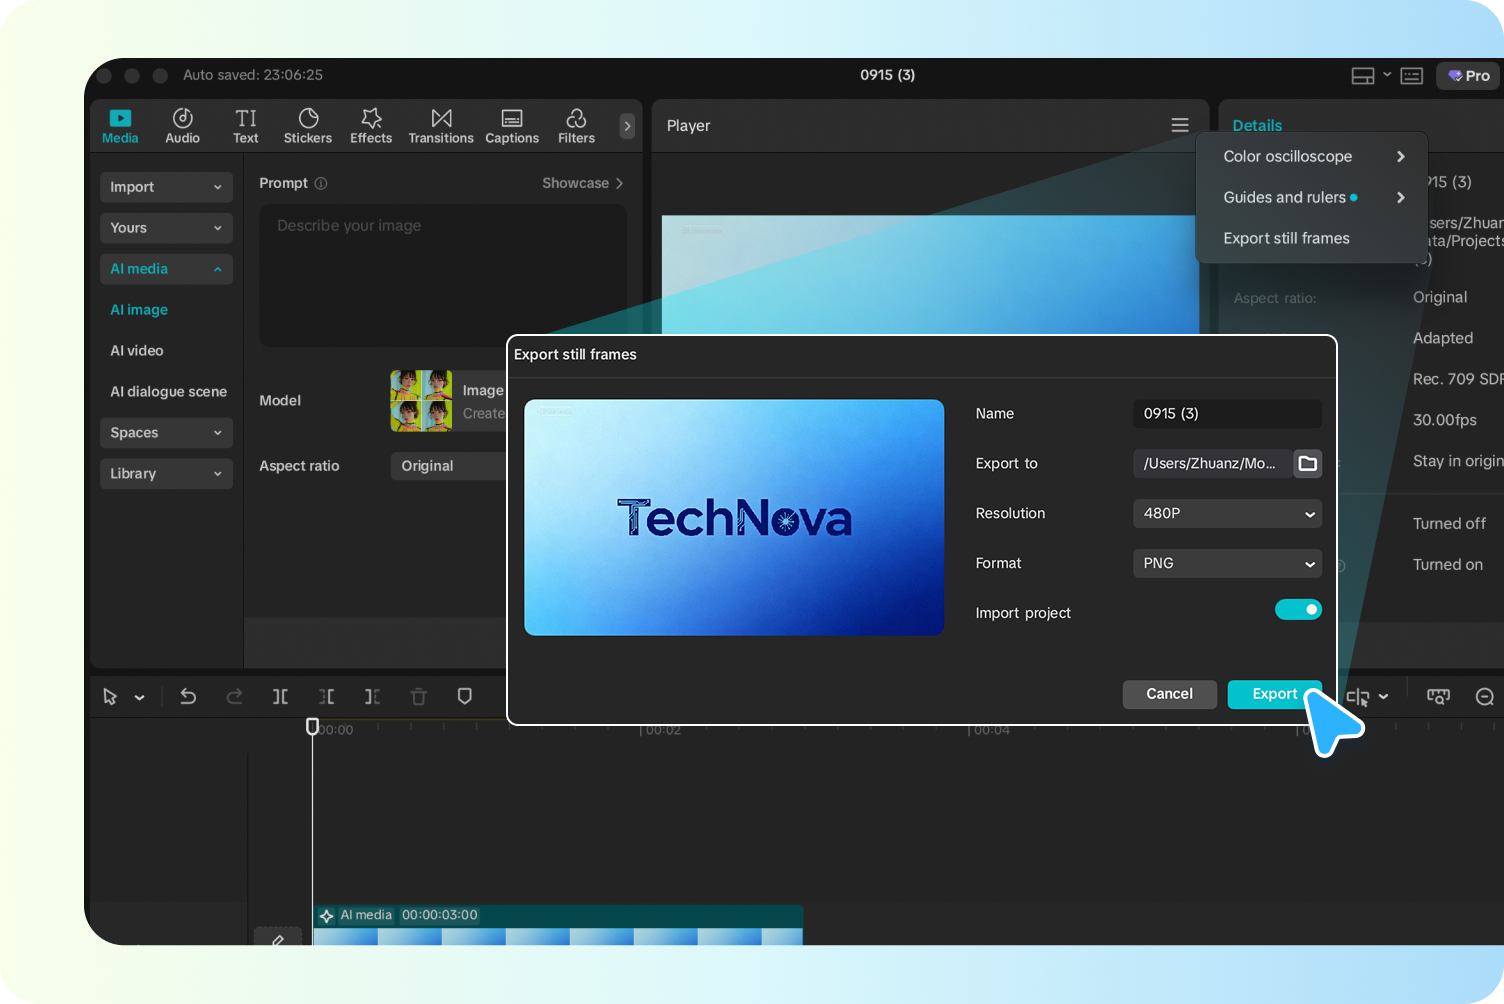Click the timeline playhead marker
This screenshot has width=1504, height=1004.
(x=312, y=726)
